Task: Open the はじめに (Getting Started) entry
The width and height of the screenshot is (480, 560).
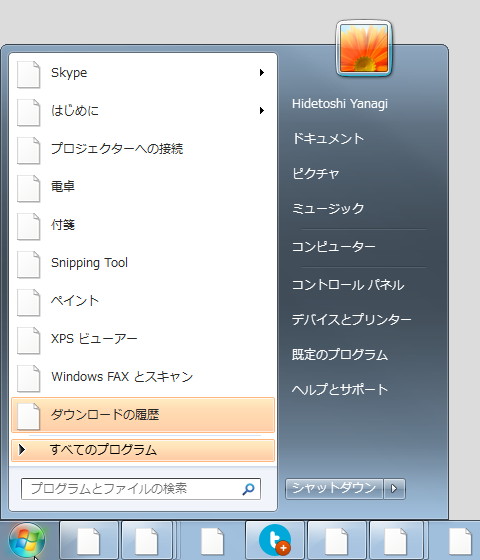Action: pyautogui.click(x=143, y=111)
